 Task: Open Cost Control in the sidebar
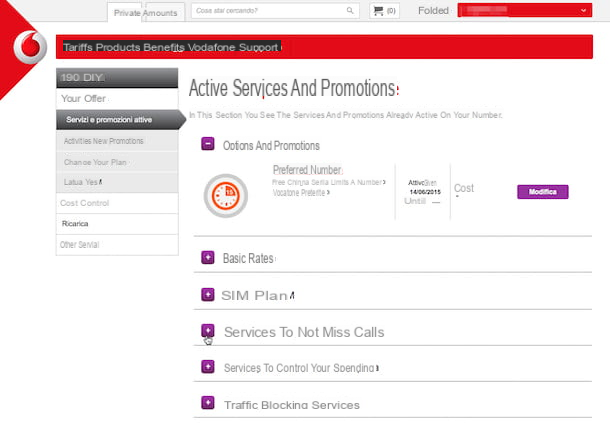click(117, 203)
